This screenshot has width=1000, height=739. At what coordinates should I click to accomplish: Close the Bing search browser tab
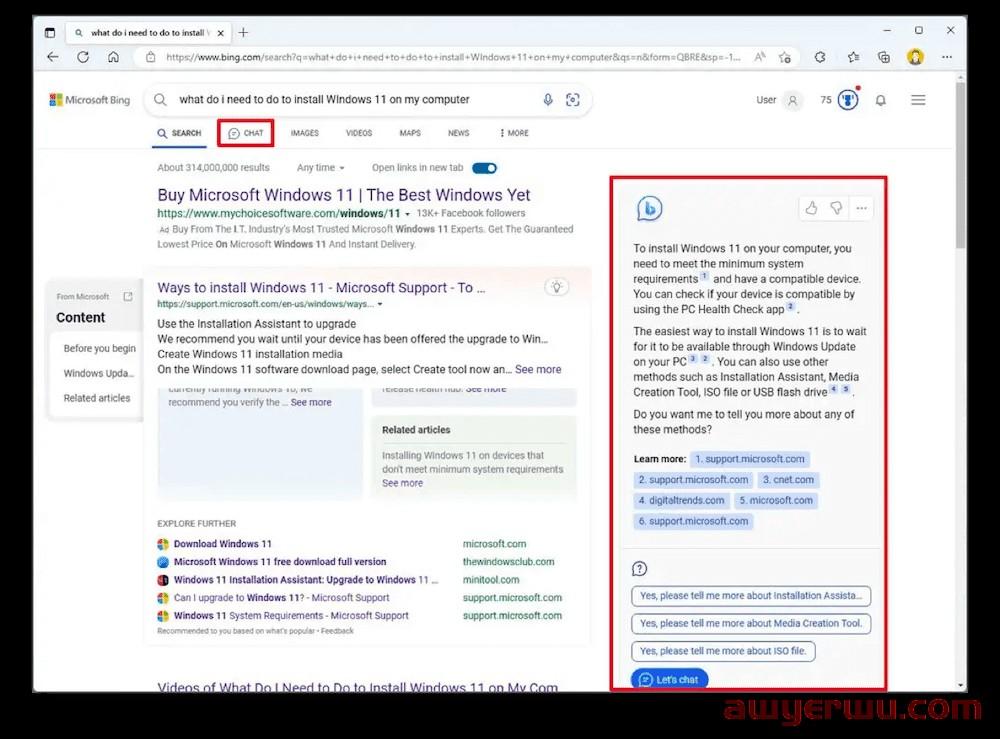tap(221, 33)
